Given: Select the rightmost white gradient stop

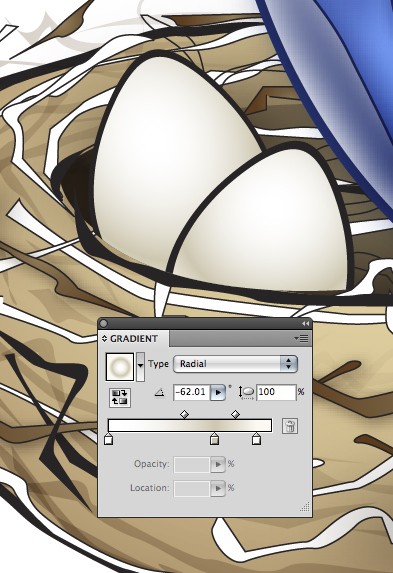Looking at the screenshot, I should pos(257,439).
